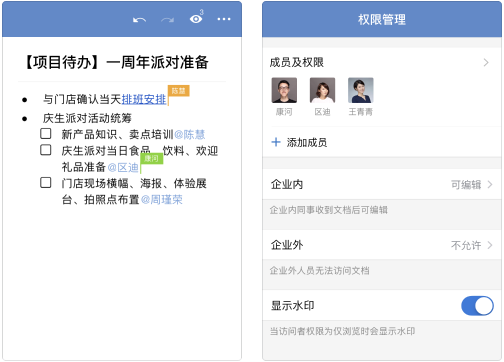The image size is (504, 362).
Task: Click the plus icon beside 添加成员
Action: pos(276,142)
